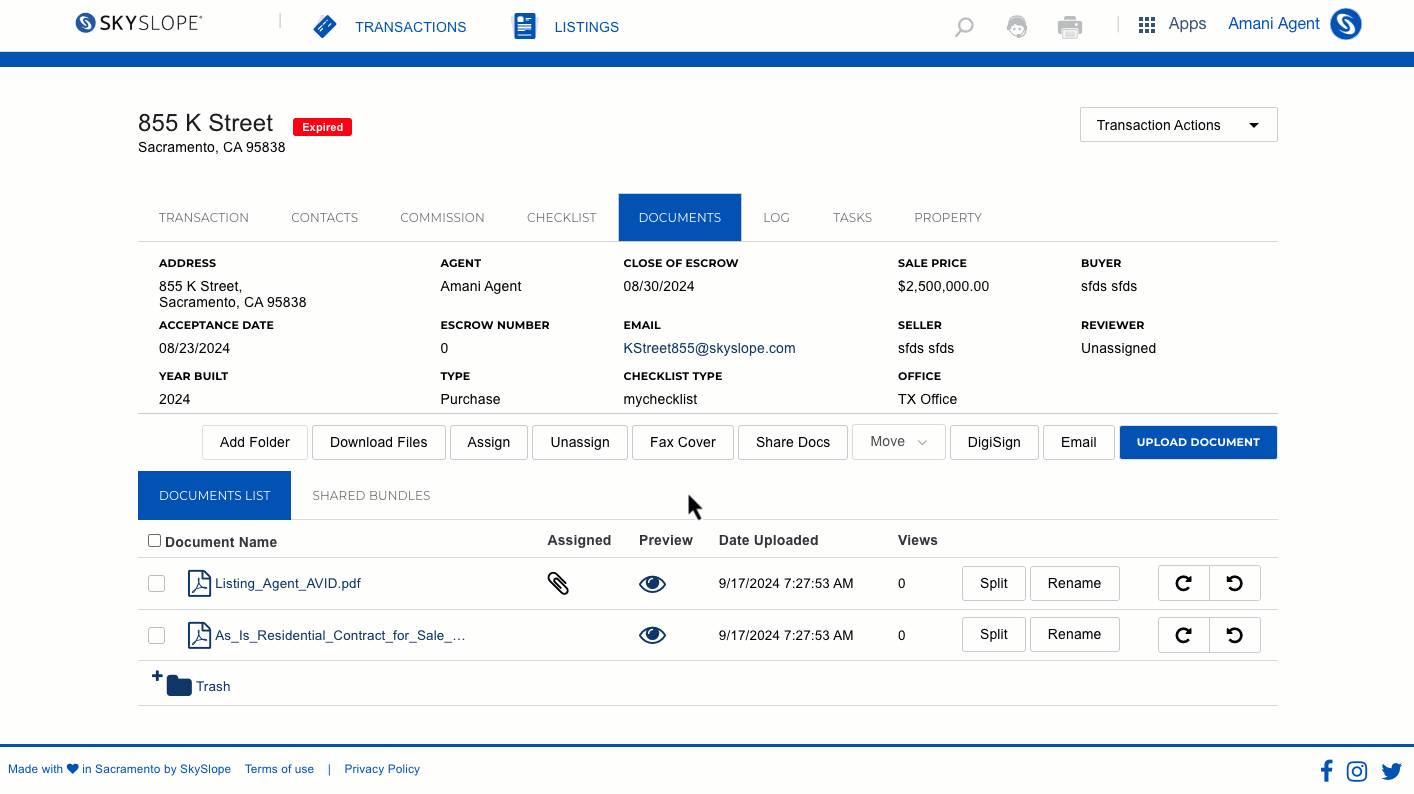Open the Twitter icon in the footer
1414x794 pixels.
tap(1392, 771)
